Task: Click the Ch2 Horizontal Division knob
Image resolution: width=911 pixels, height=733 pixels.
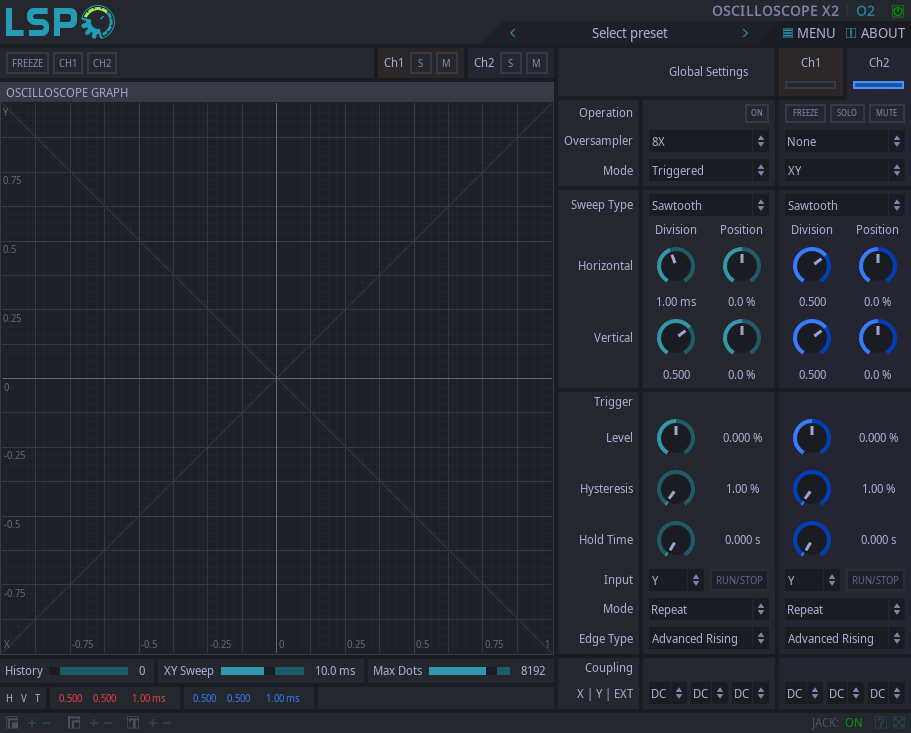Action: point(811,265)
